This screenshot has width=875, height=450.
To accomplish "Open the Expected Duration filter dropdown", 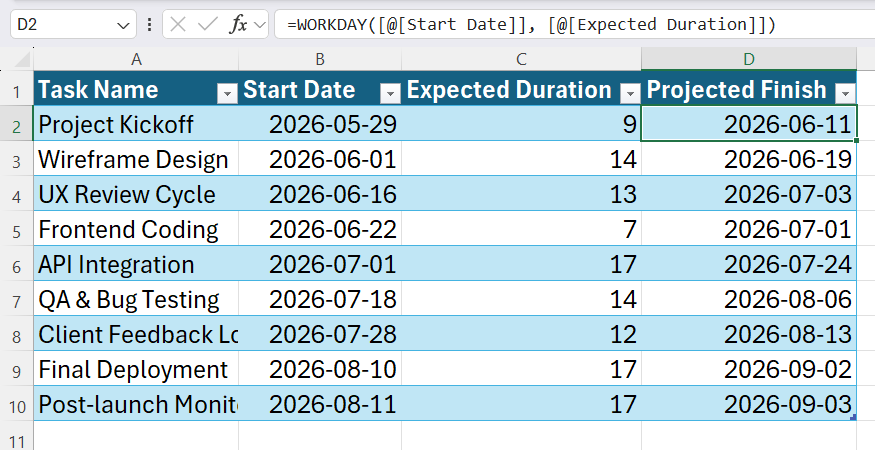I will click(630, 94).
